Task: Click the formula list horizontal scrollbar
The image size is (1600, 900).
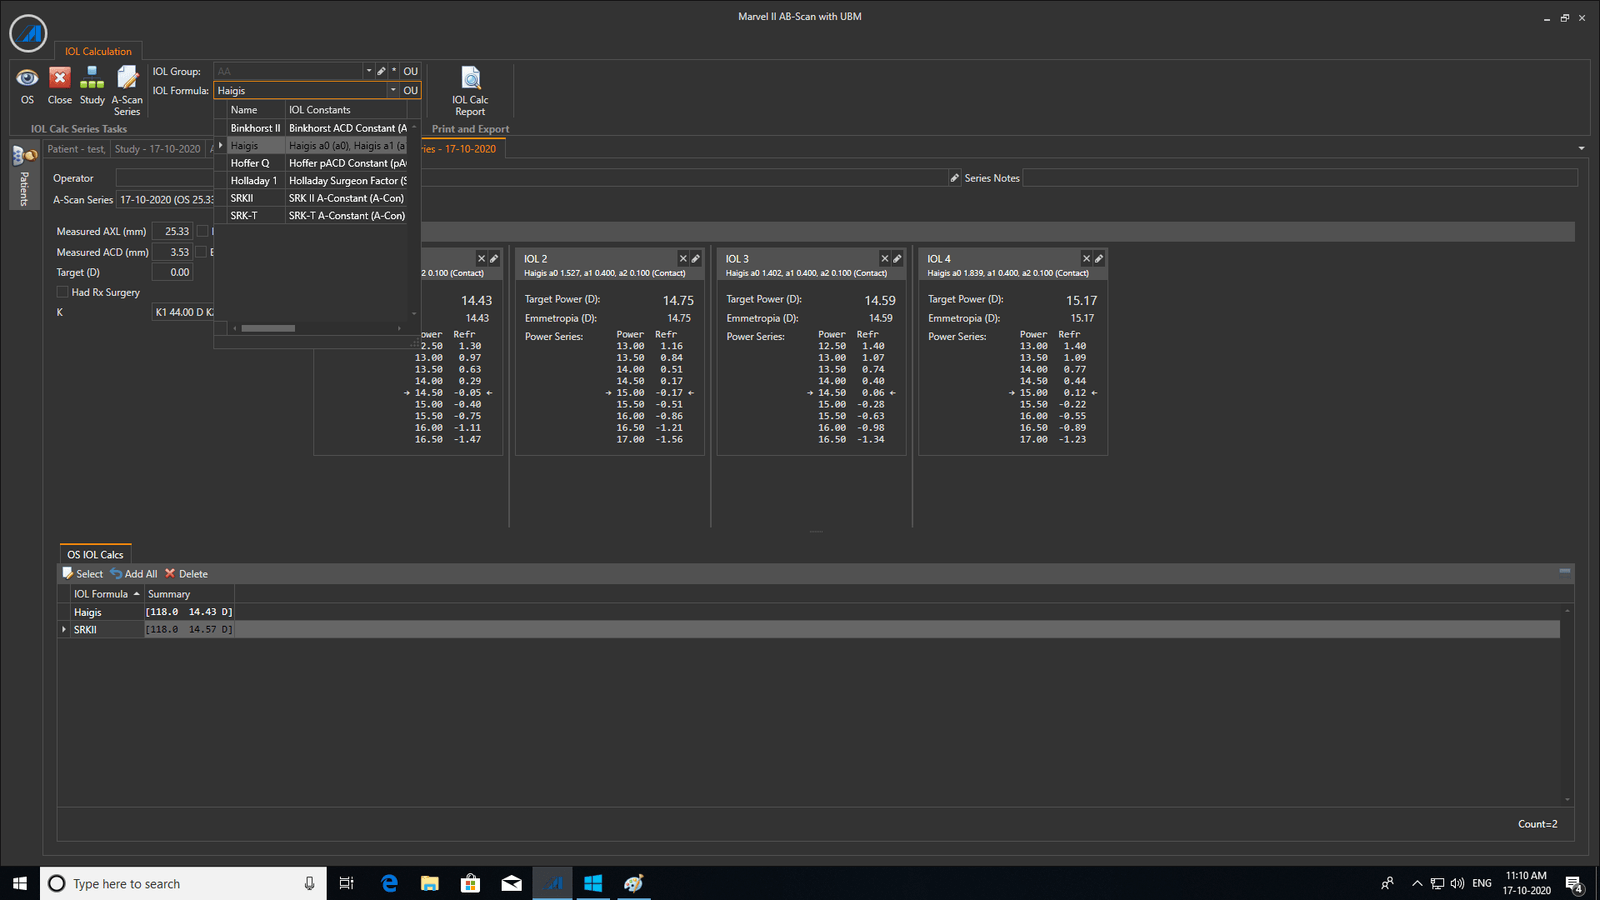Action: click(x=268, y=328)
